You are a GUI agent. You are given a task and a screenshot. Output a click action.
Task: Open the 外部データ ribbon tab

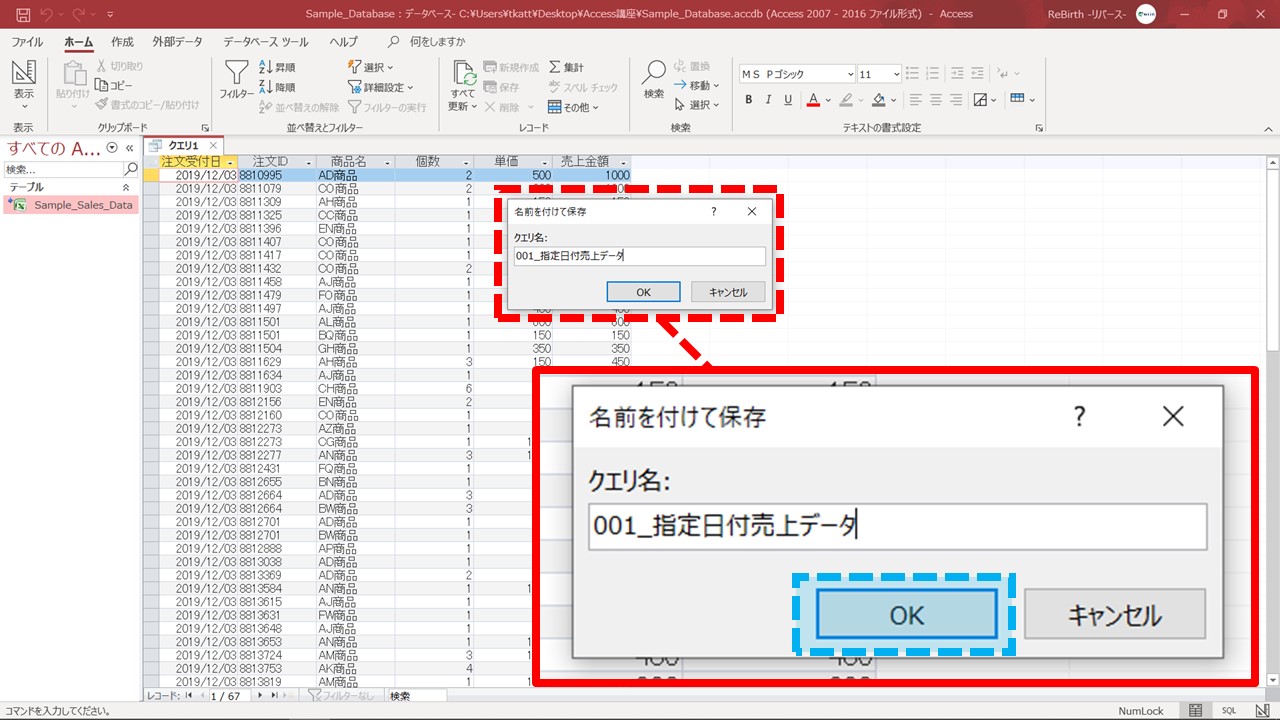click(177, 42)
